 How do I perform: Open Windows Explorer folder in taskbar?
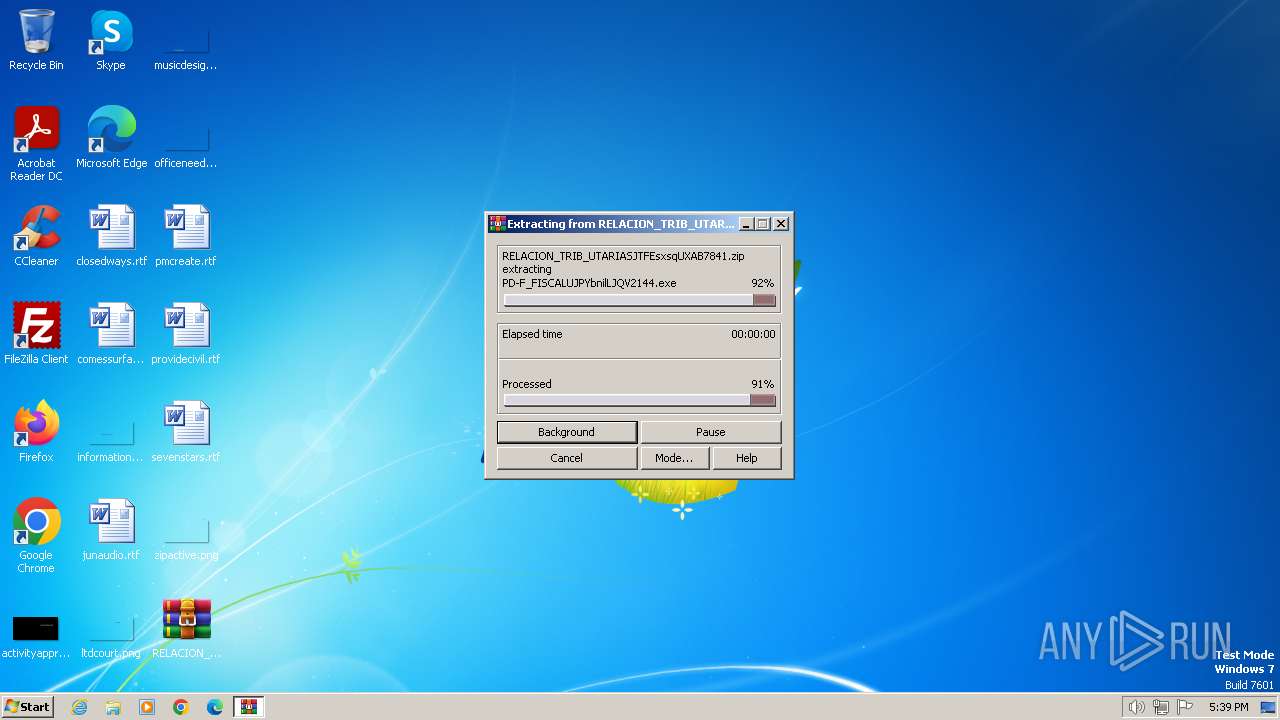(113, 707)
